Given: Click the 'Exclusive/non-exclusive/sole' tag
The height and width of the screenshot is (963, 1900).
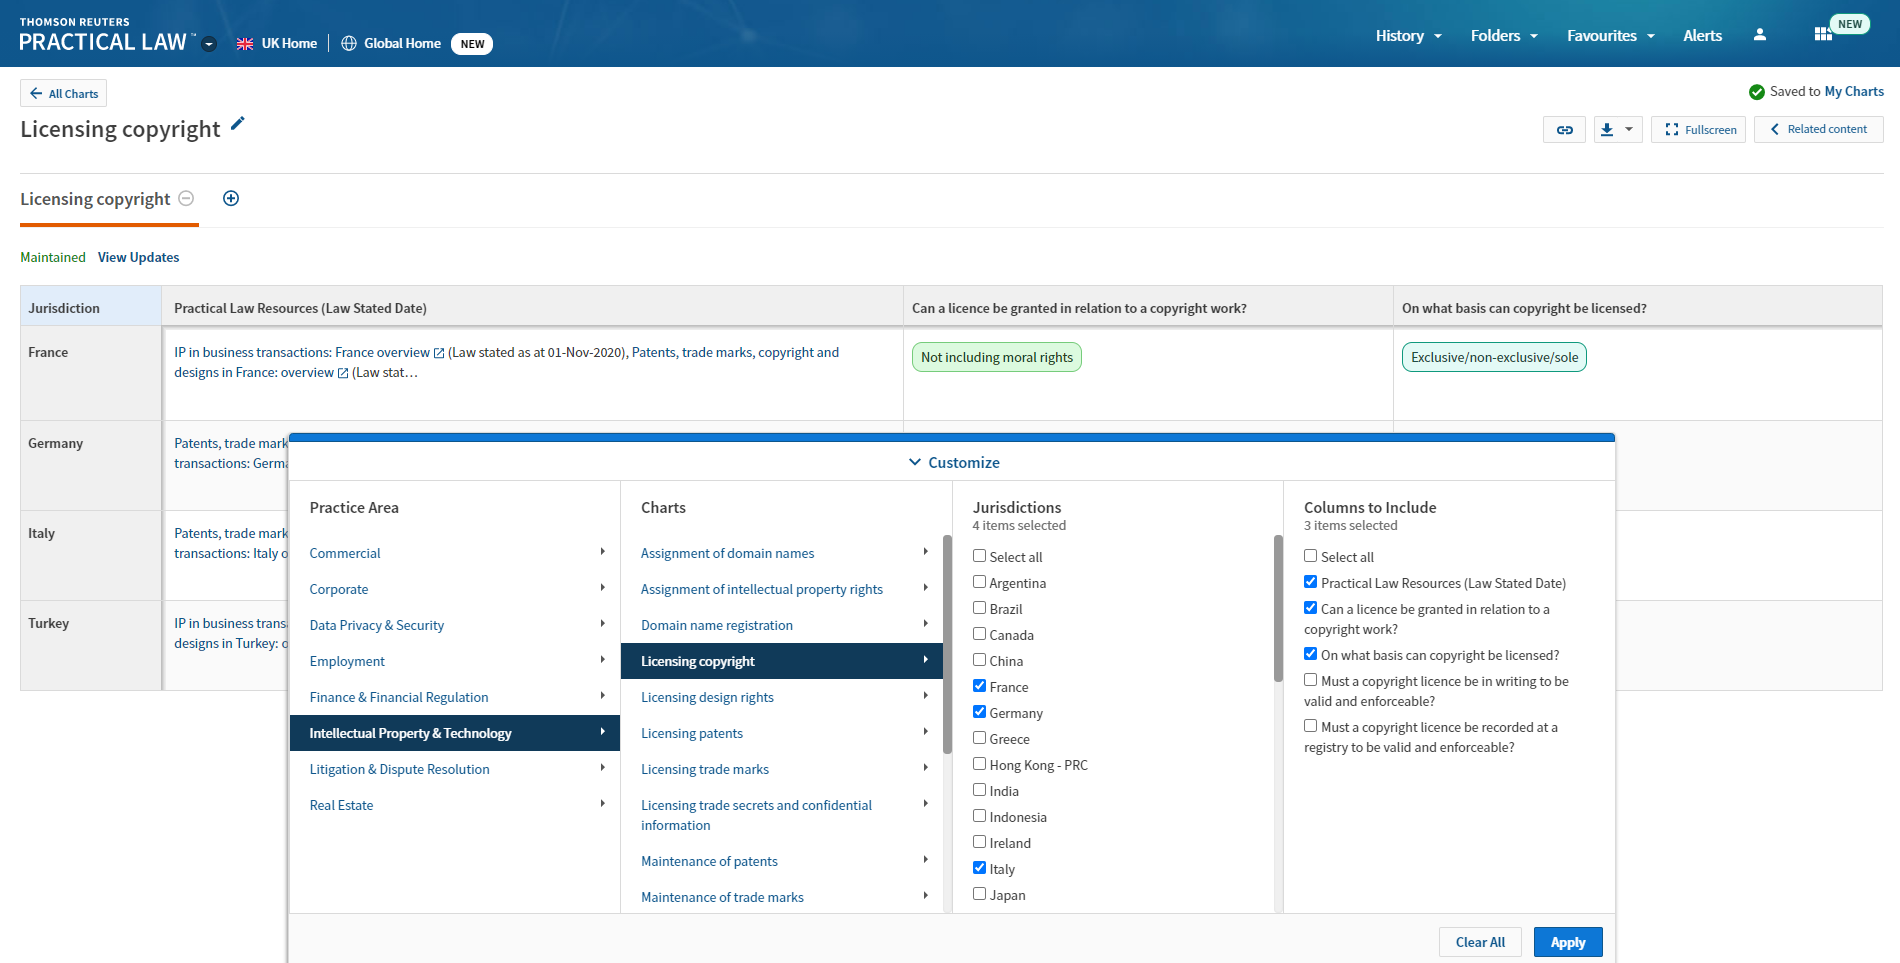Looking at the screenshot, I should pyautogui.click(x=1494, y=357).
